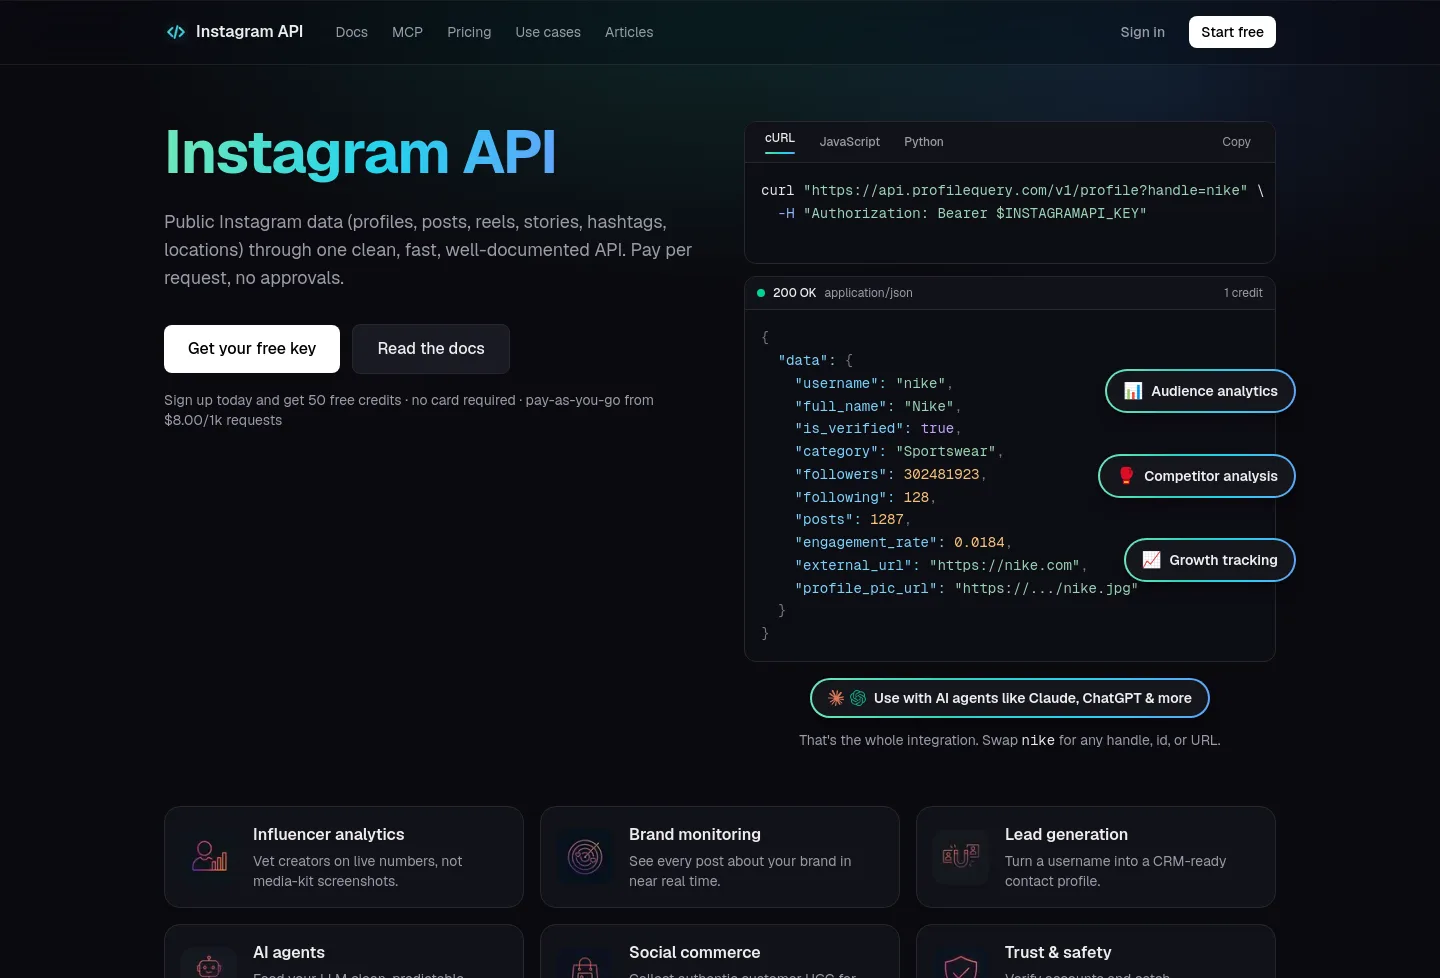The width and height of the screenshot is (1440, 978).
Task: Click the curl request URL string
Action: (x=1025, y=190)
